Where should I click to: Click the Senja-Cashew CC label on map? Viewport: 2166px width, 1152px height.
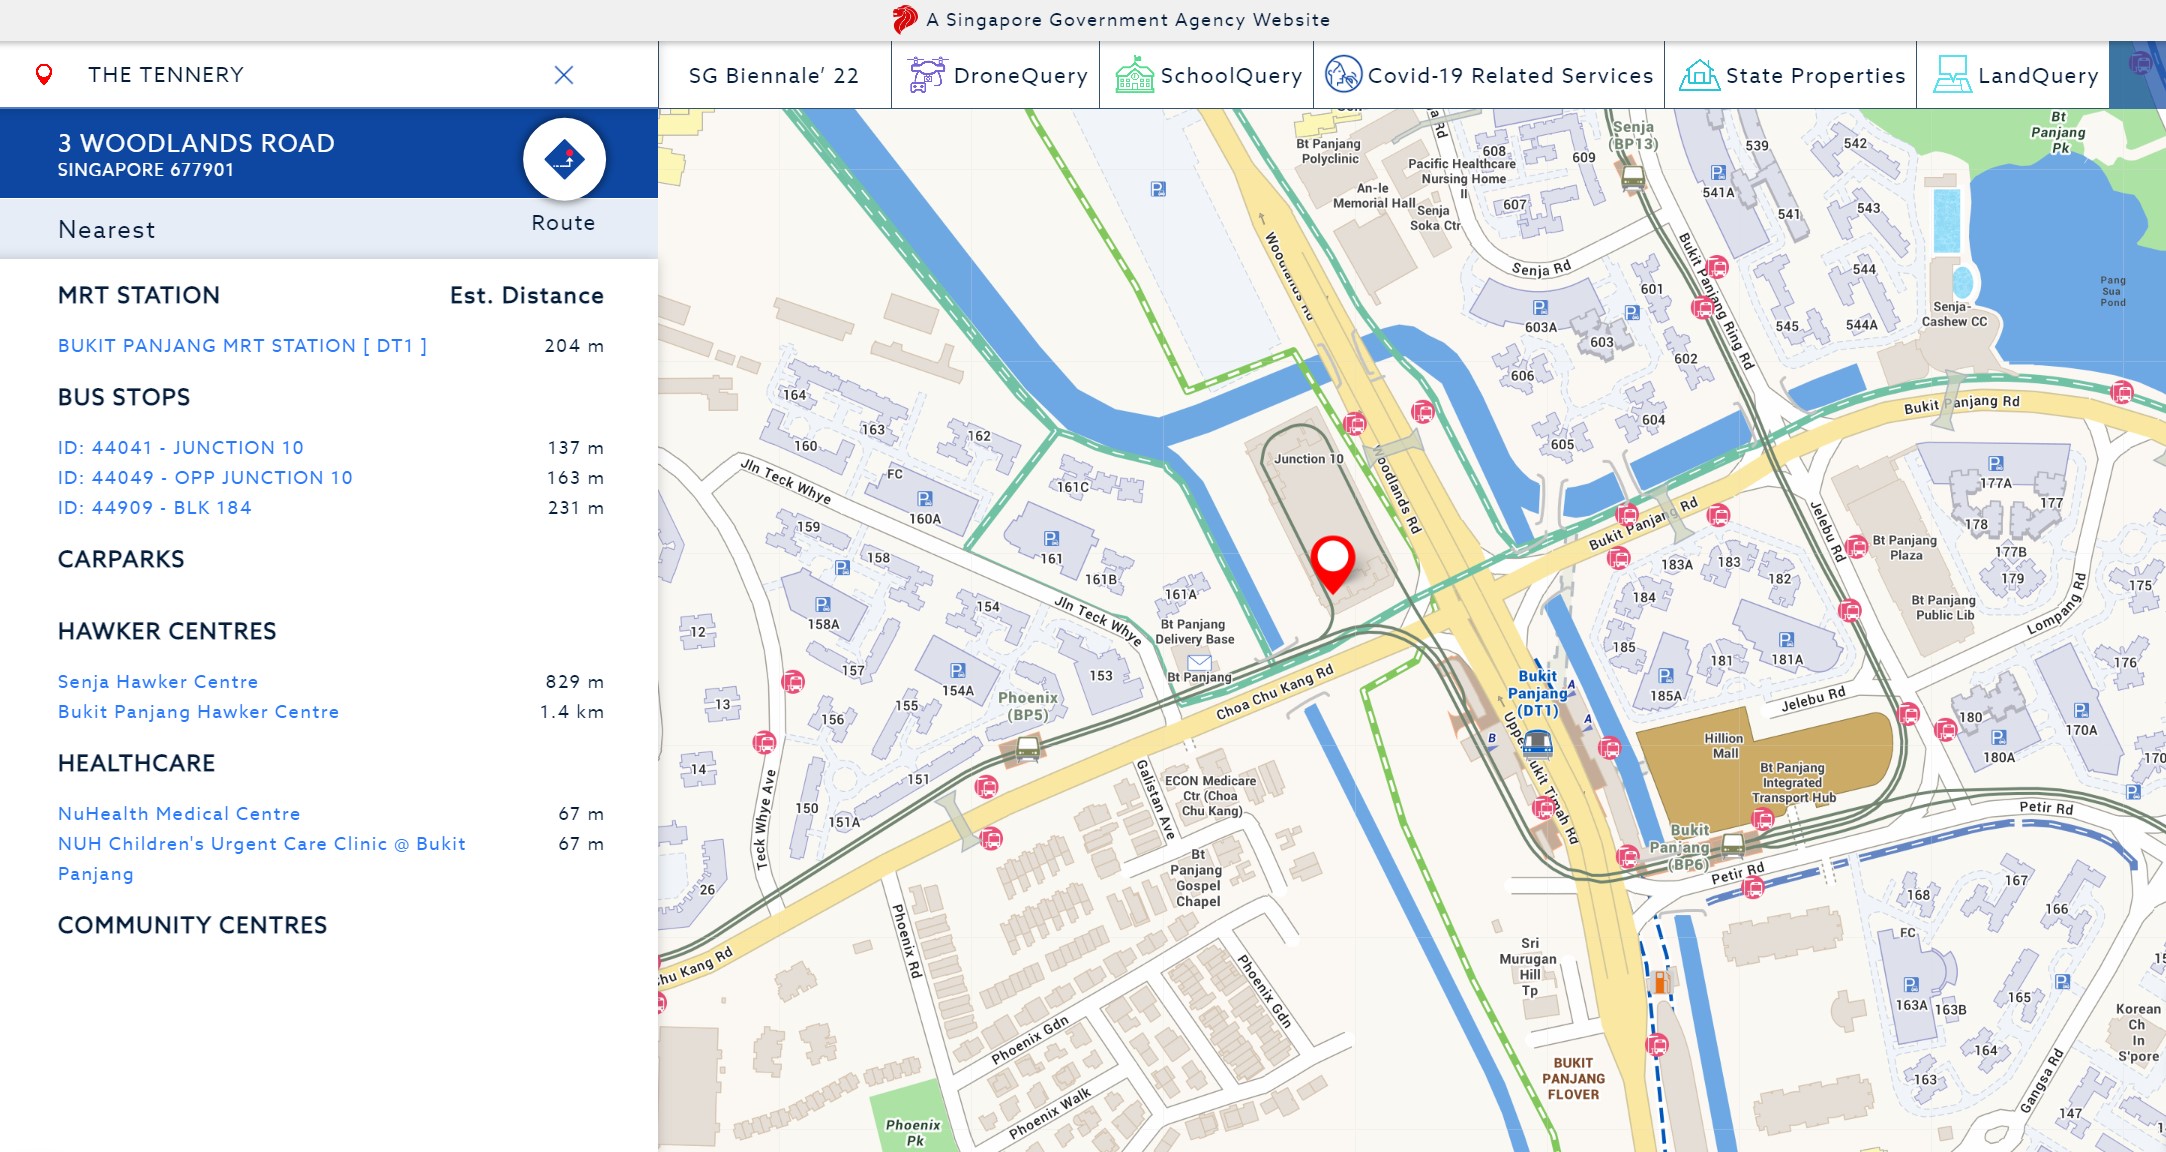(1954, 314)
